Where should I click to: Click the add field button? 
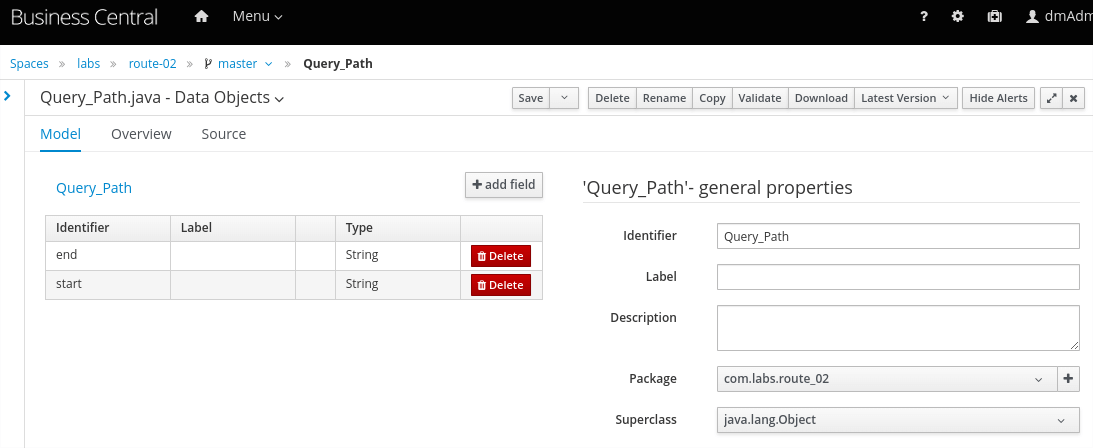tap(504, 185)
